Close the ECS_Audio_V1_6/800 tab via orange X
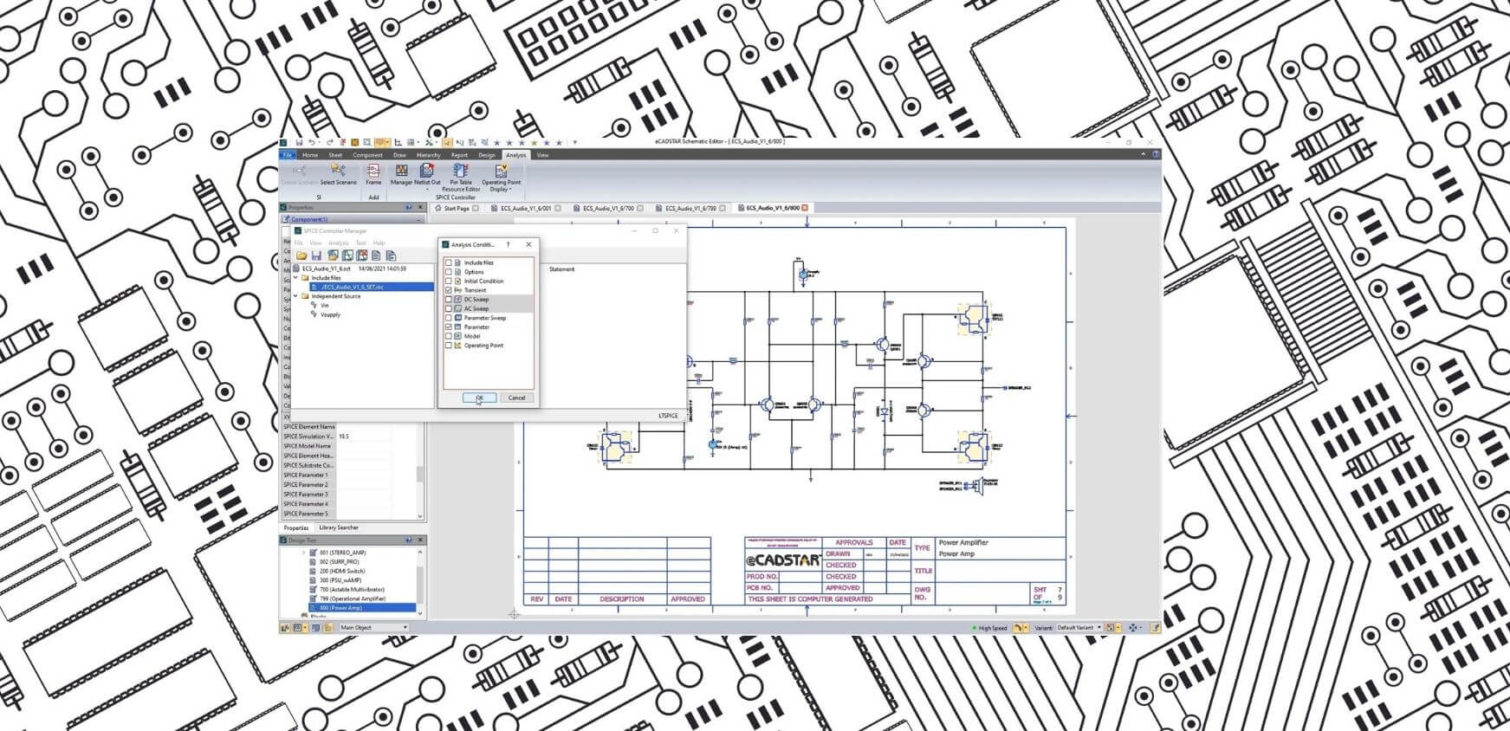 (804, 208)
